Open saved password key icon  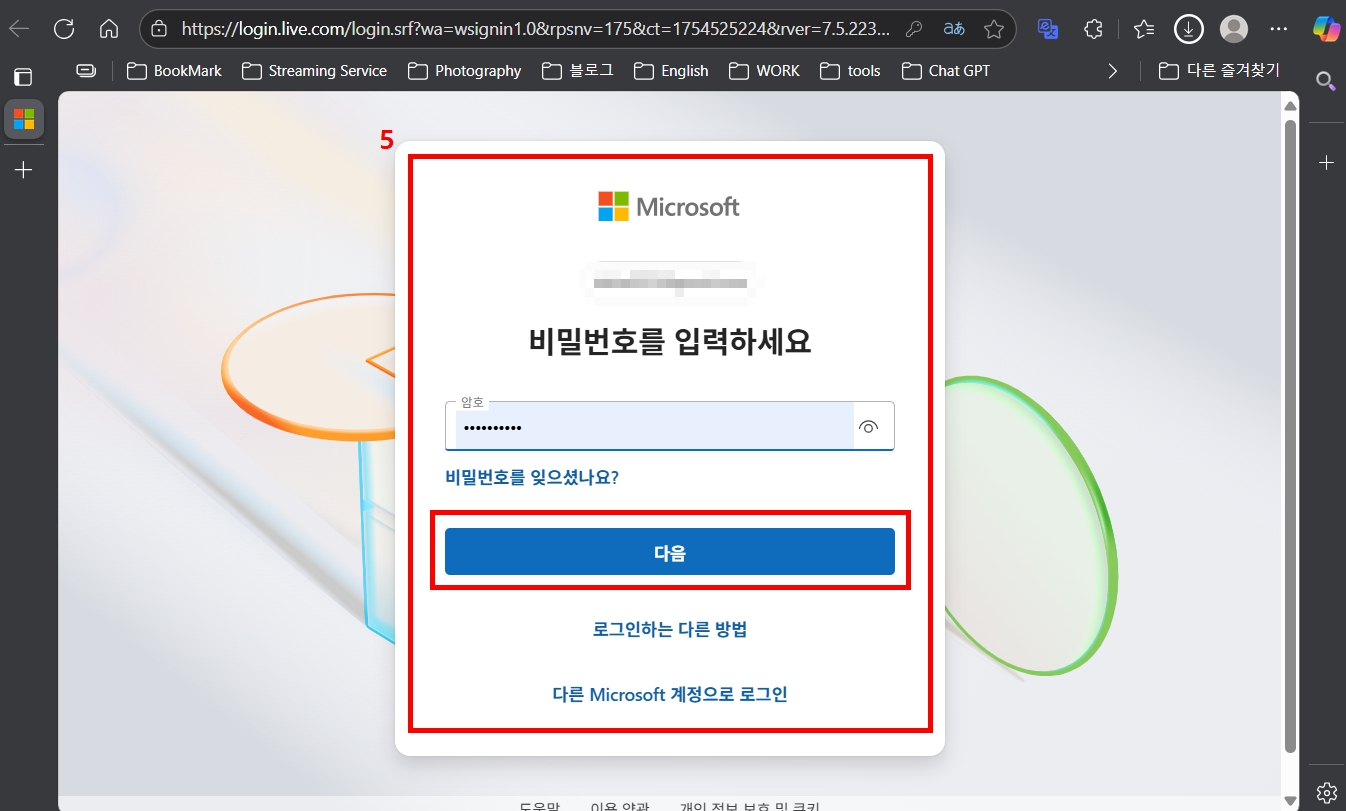[913, 30]
